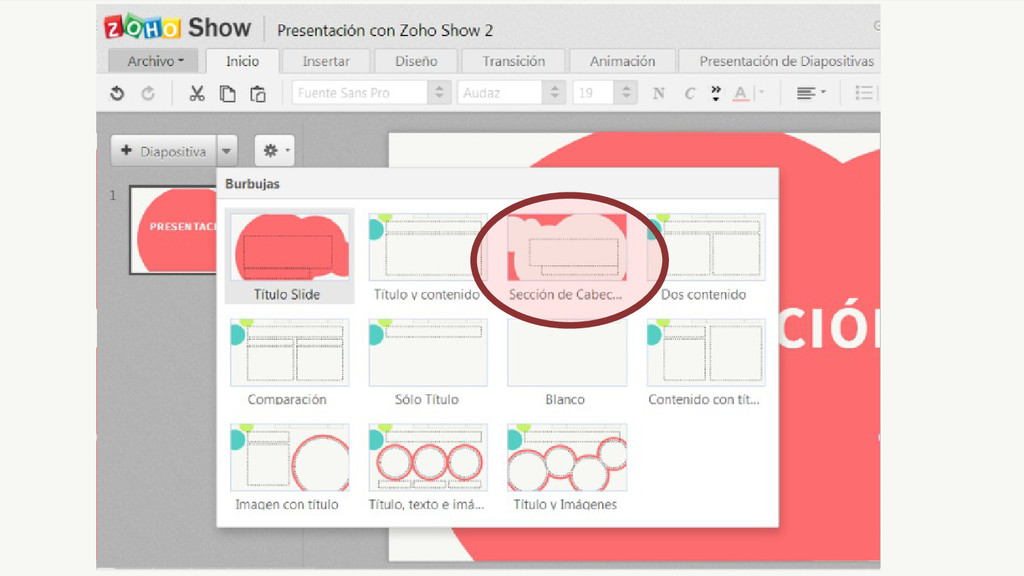Open the font color dropdown arrow

tap(760, 93)
